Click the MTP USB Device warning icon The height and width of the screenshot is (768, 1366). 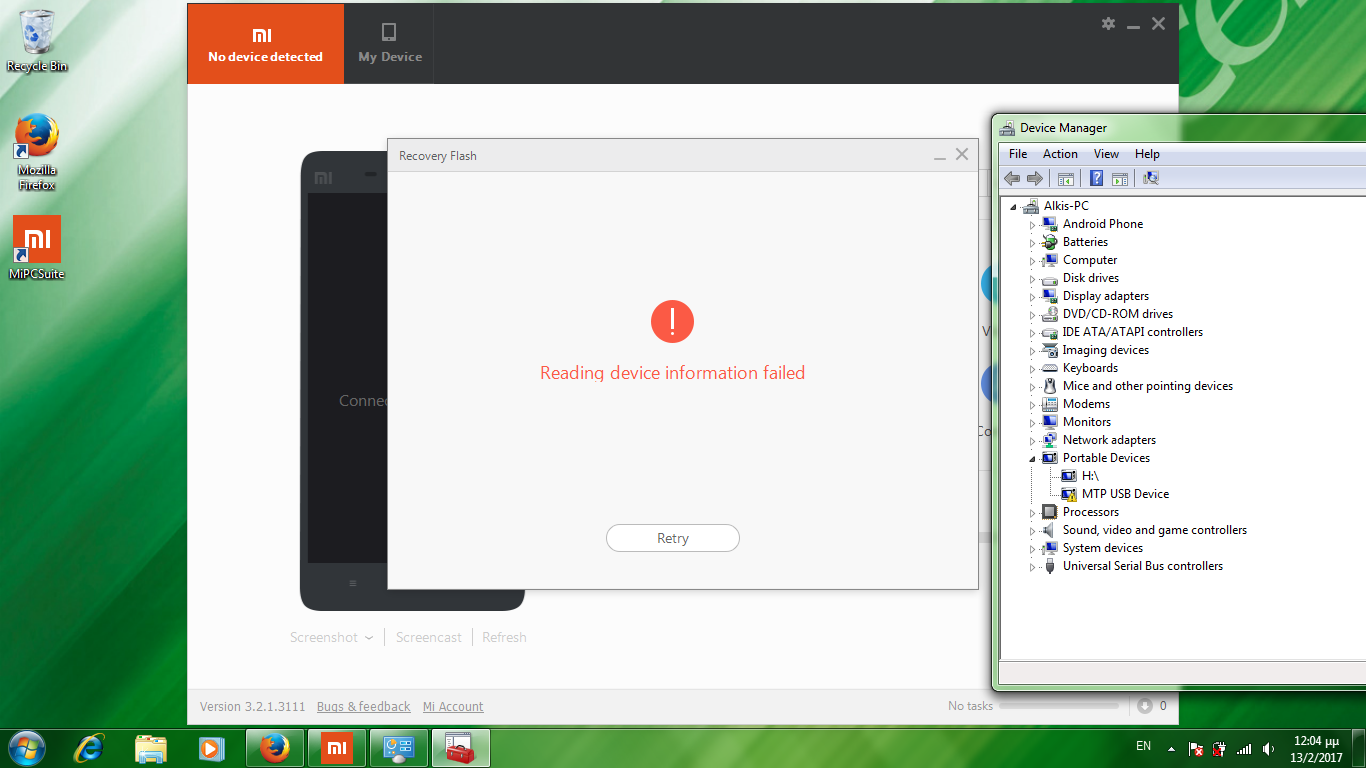[x=1068, y=494]
